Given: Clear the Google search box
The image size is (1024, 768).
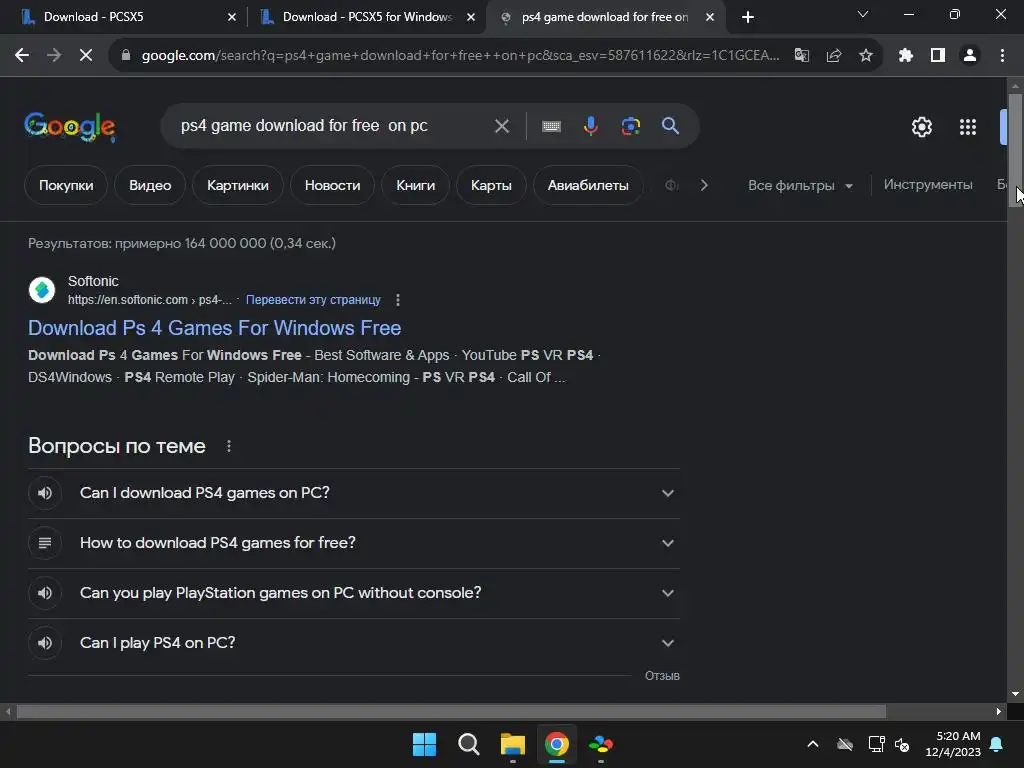Looking at the screenshot, I should tap(502, 126).
